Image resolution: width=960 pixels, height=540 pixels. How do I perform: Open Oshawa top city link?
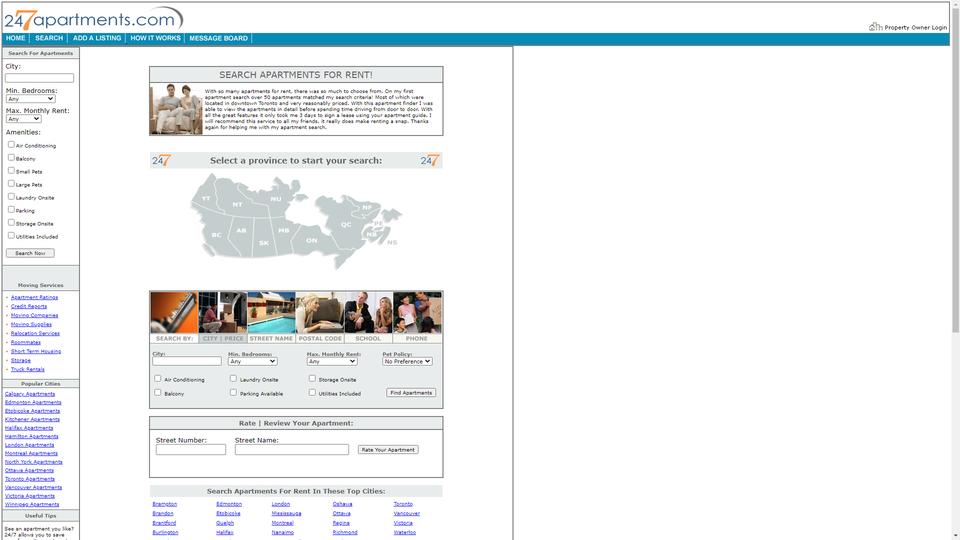pyautogui.click(x=342, y=504)
